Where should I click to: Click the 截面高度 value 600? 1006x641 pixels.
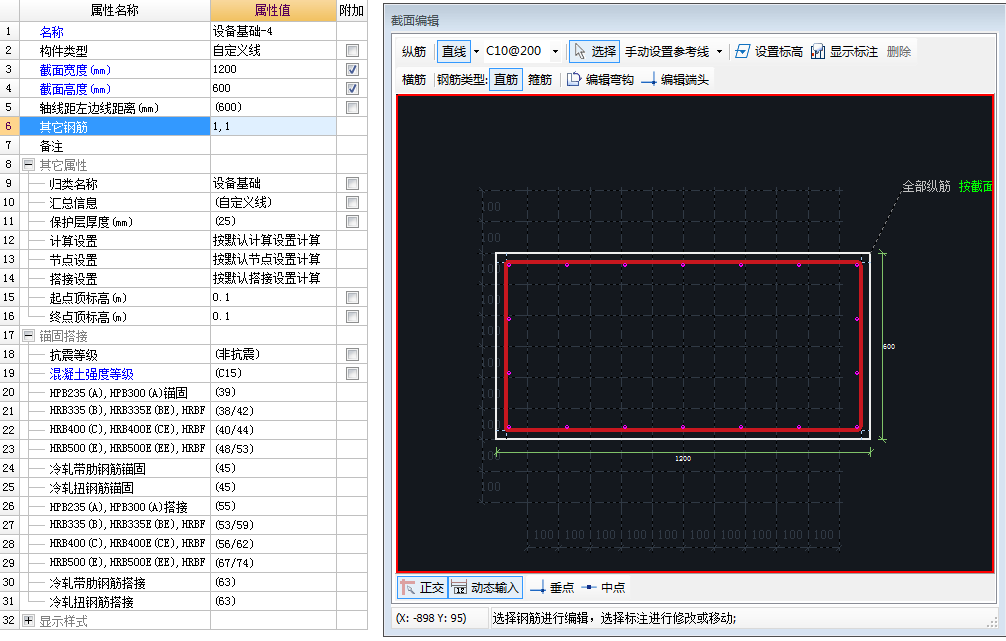[273, 89]
